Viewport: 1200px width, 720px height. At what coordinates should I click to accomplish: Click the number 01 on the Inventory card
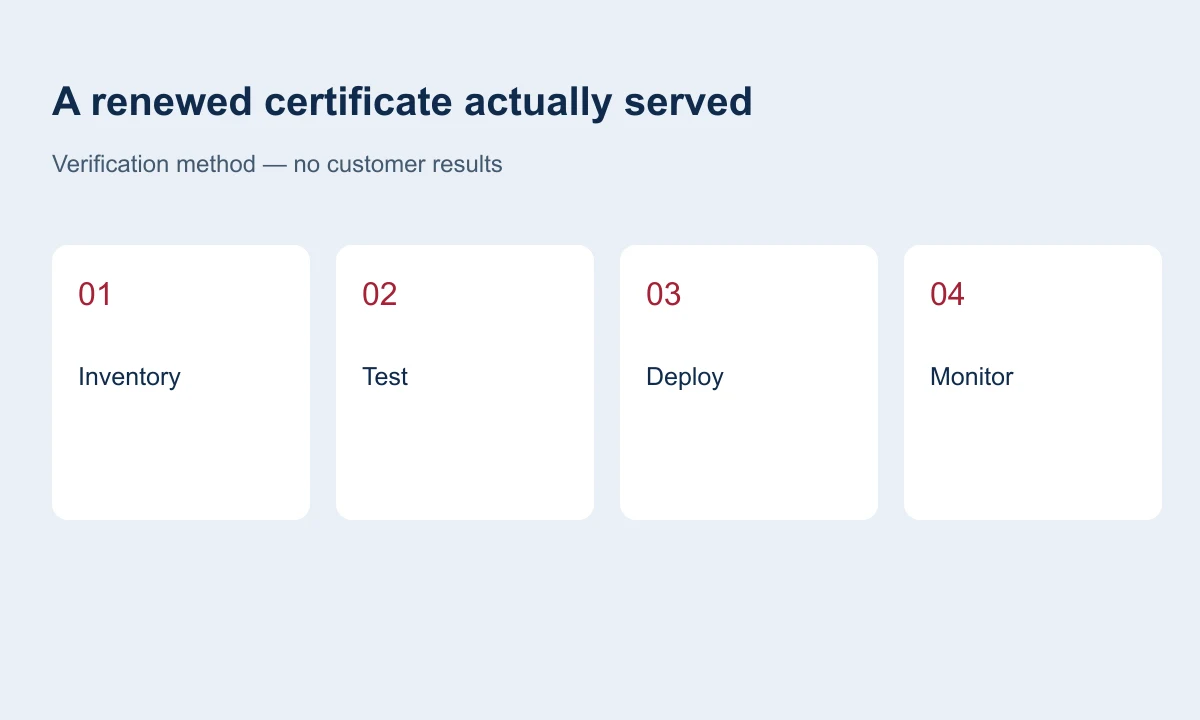pos(95,294)
